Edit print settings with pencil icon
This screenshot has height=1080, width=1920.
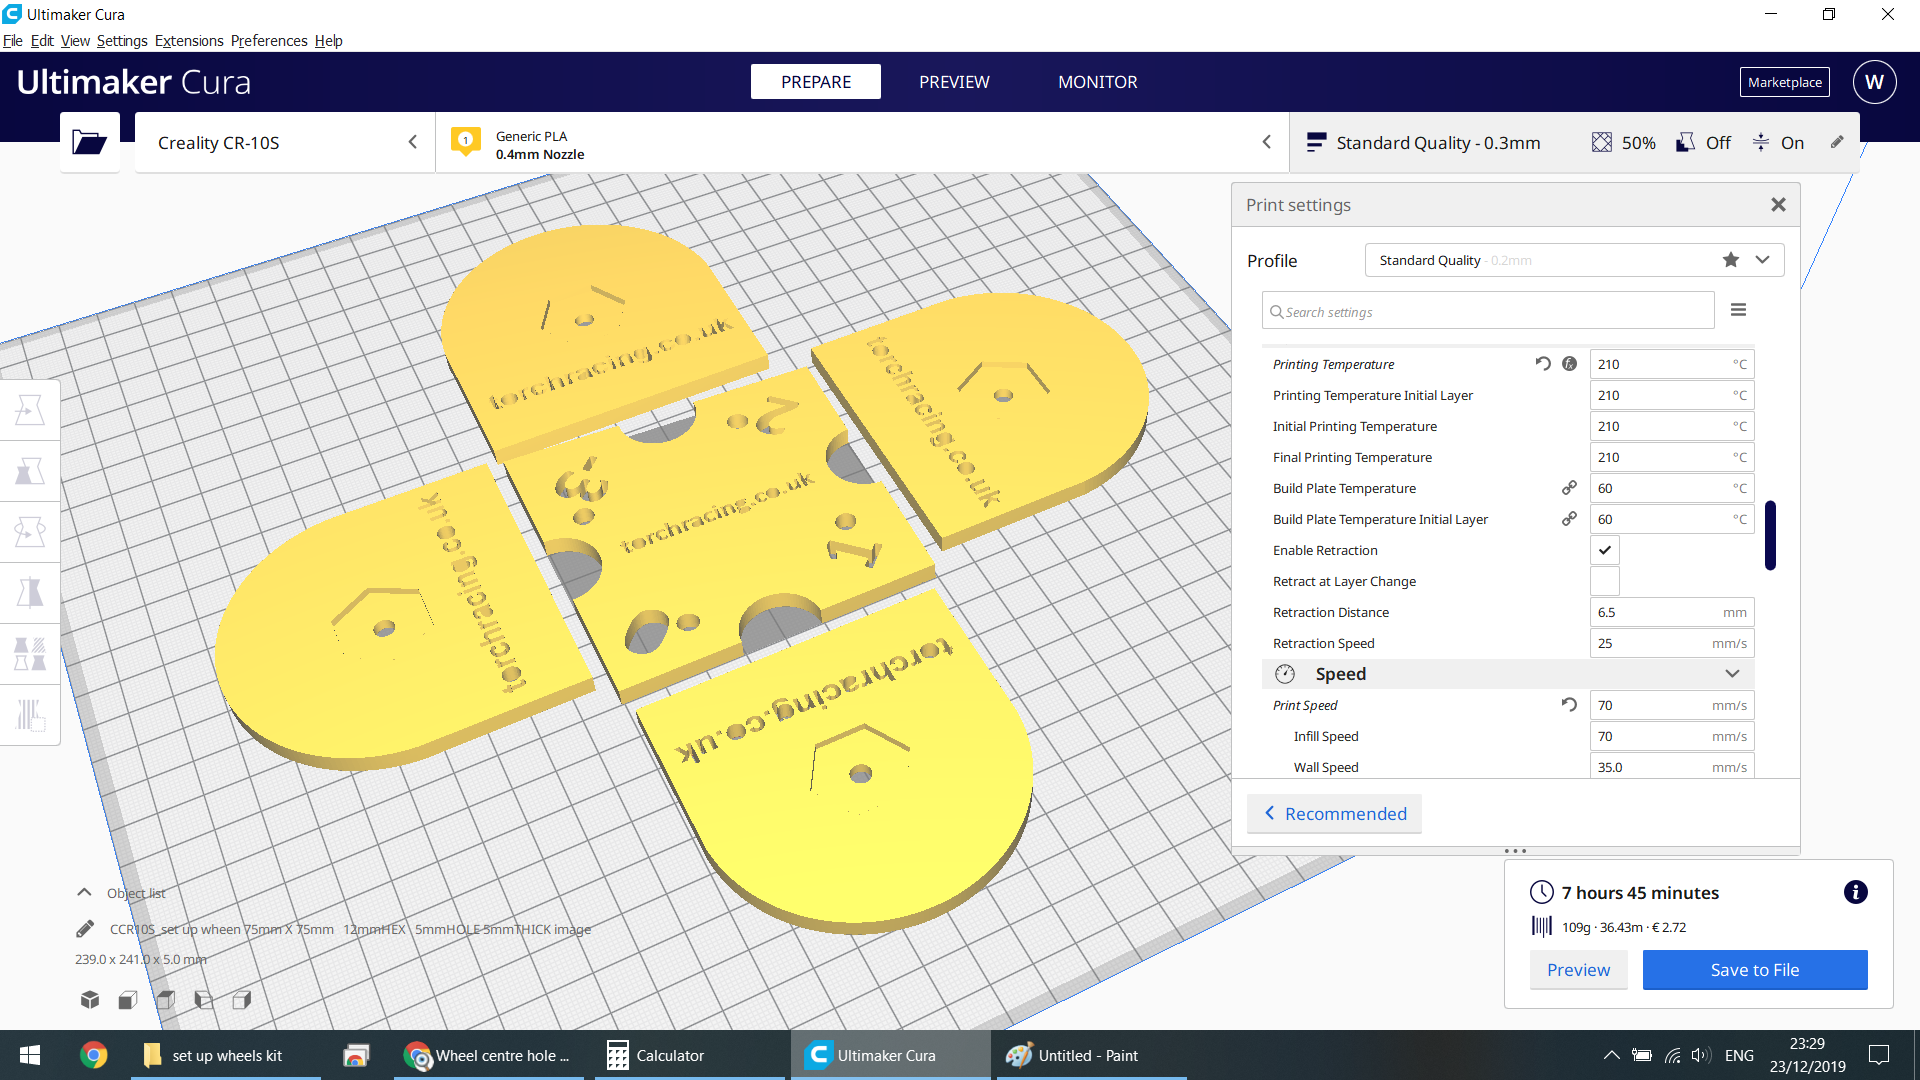(x=1837, y=142)
